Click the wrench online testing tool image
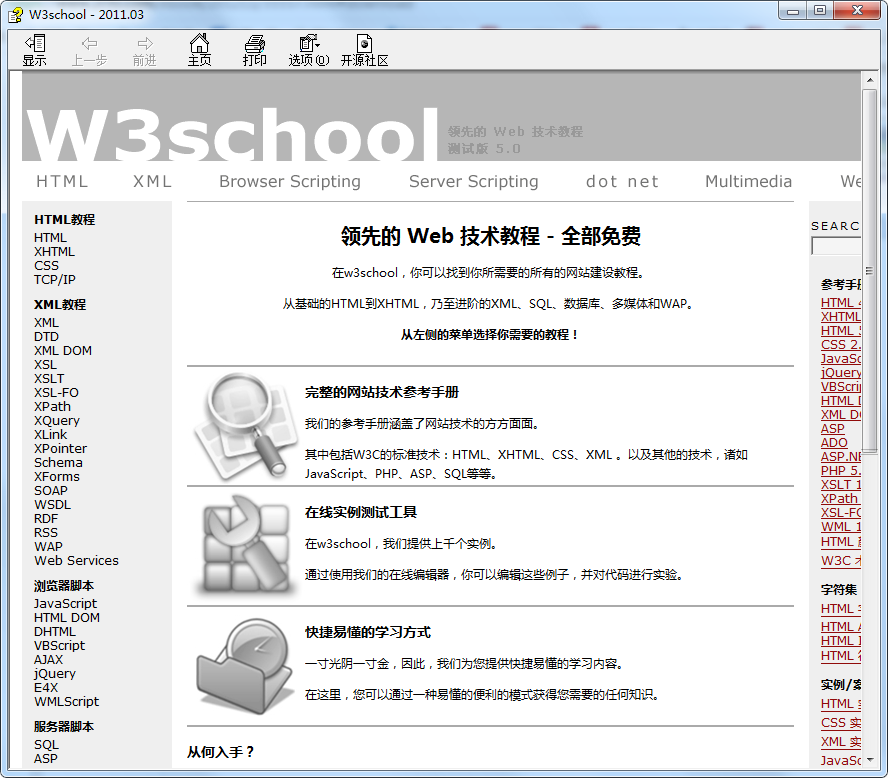Viewport: 888px width, 778px height. coord(240,545)
